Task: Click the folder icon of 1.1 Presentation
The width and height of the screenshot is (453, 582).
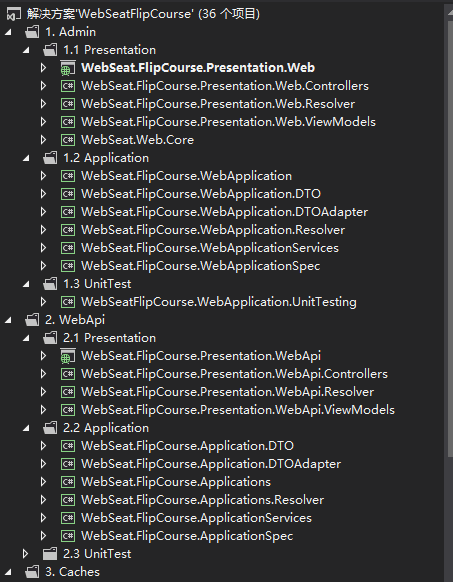Action: [x=50, y=50]
